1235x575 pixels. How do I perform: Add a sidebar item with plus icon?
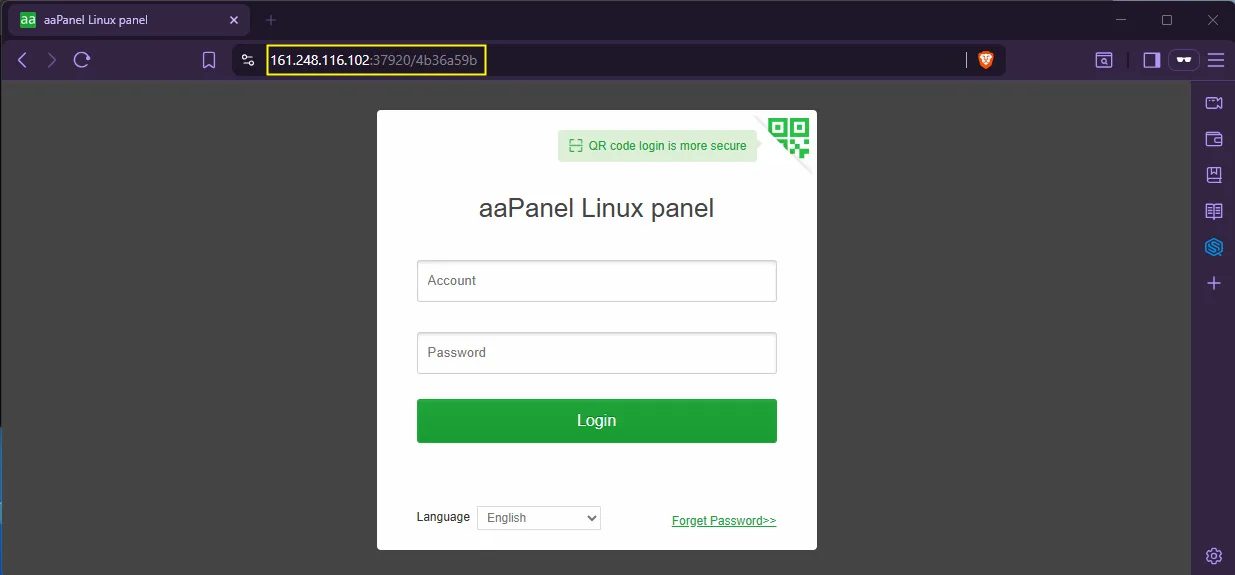[x=1214, y=283]
